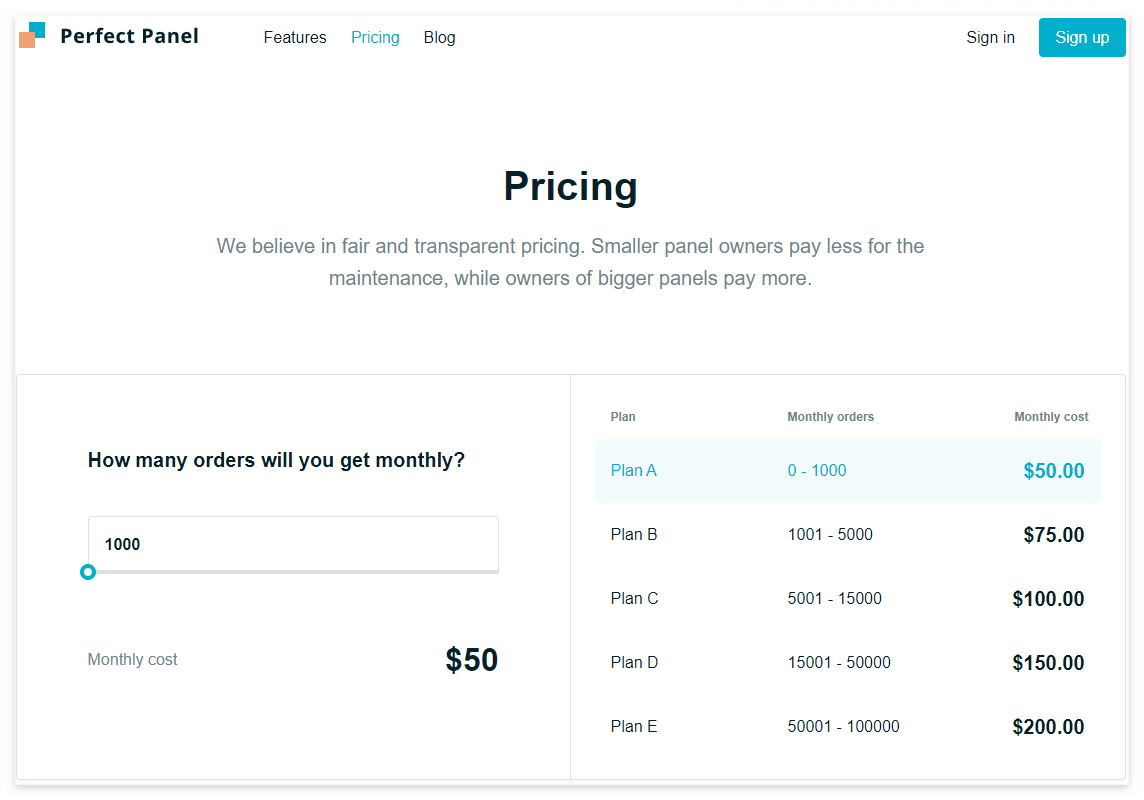1144x800 pixels.
Task: Click the 'Monthly cost' table column header
Action: click(x=1051, y=417)
